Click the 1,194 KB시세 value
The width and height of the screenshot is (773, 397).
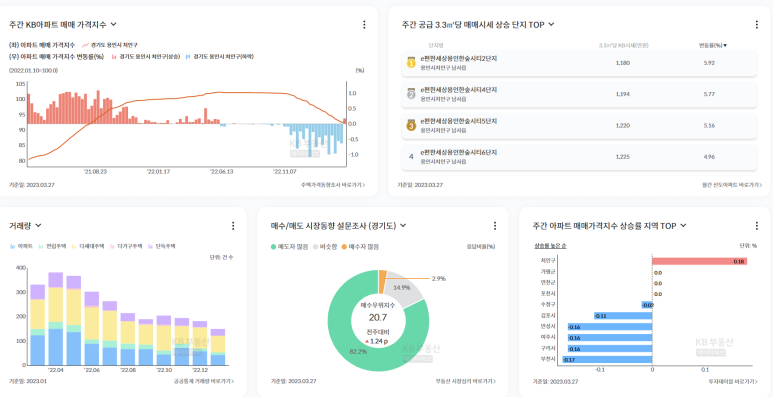(623, 94)
